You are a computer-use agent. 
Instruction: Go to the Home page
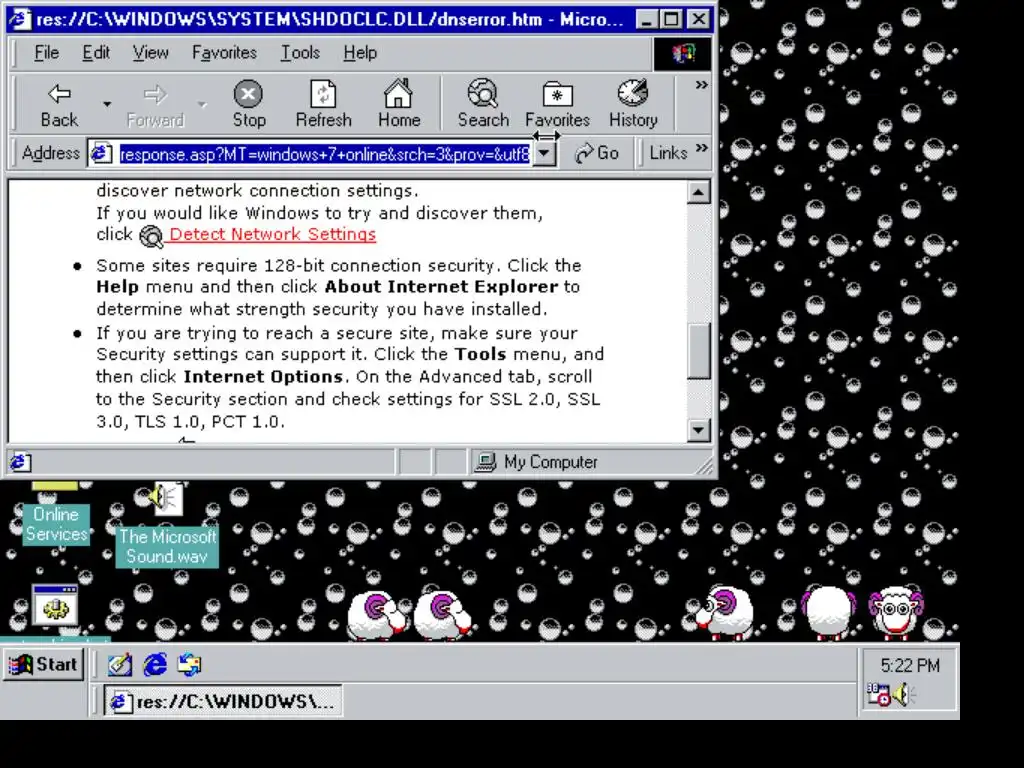pyautogui.click(x=398, y=104)
